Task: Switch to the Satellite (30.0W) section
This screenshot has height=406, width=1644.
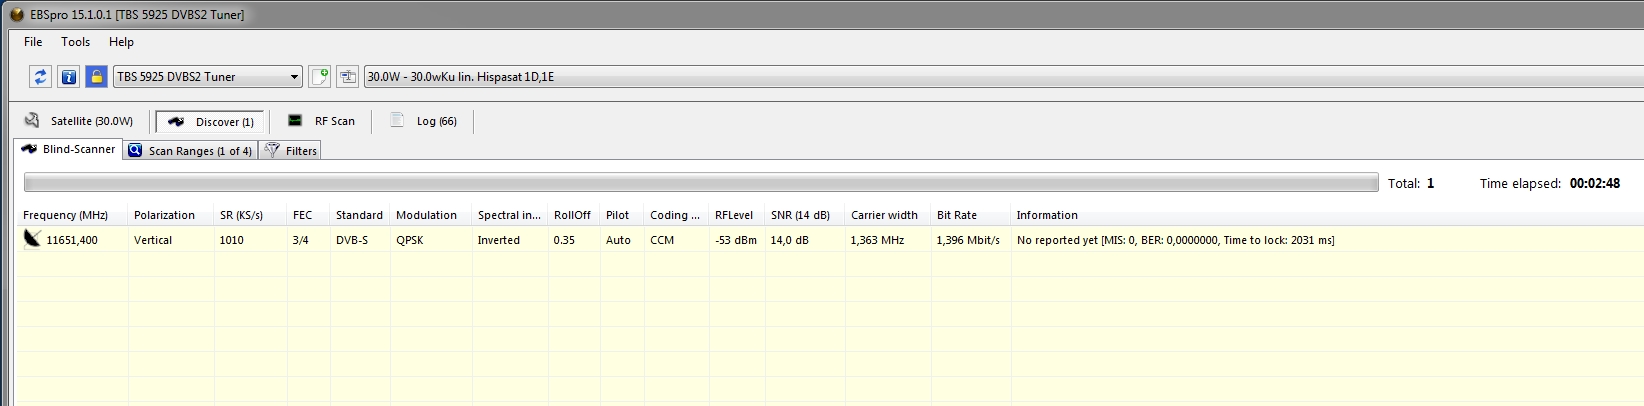Action: (80, 122)
